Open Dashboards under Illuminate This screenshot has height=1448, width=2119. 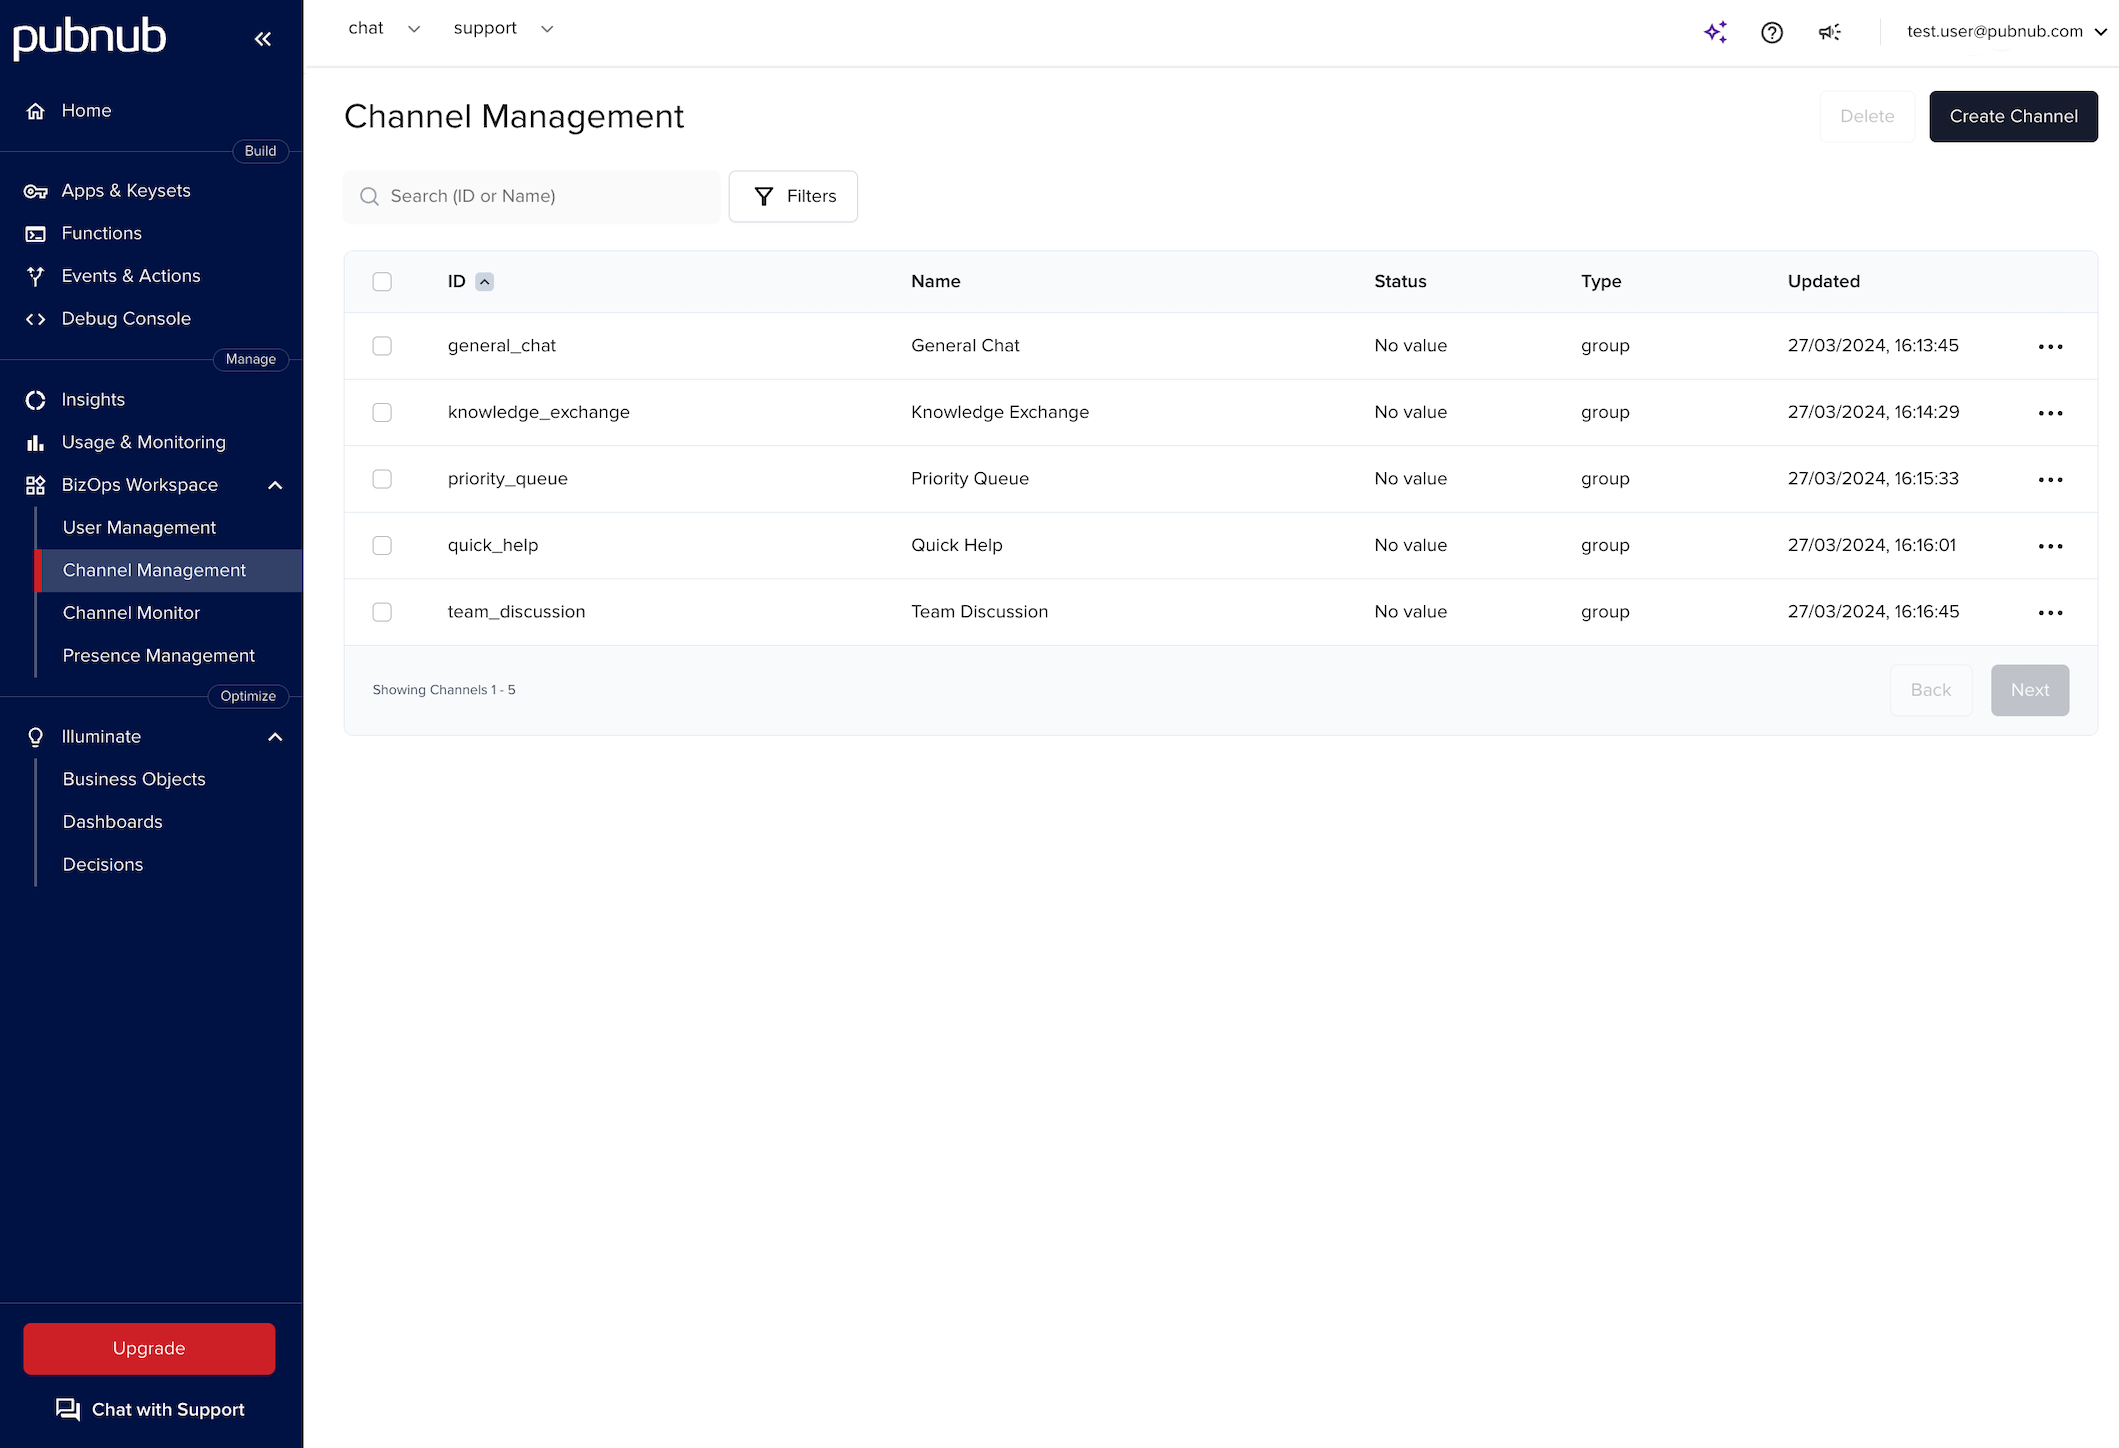[112, 822]
